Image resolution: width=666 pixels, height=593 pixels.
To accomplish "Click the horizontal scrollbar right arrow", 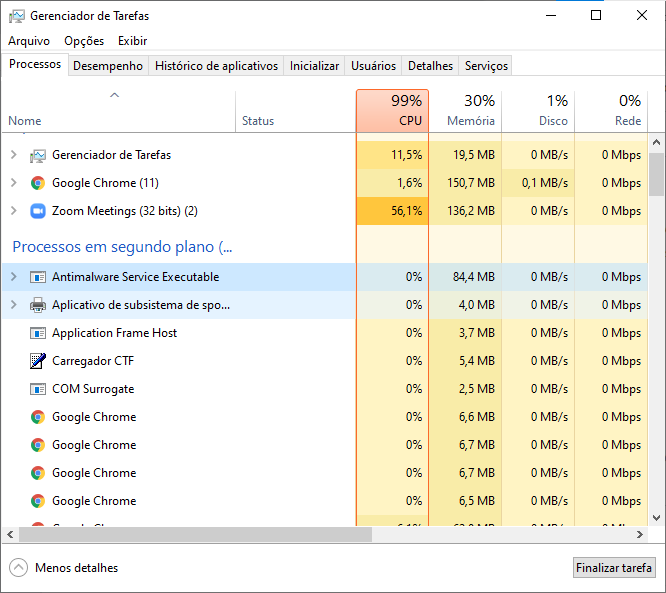I will (x=640, y=535).
